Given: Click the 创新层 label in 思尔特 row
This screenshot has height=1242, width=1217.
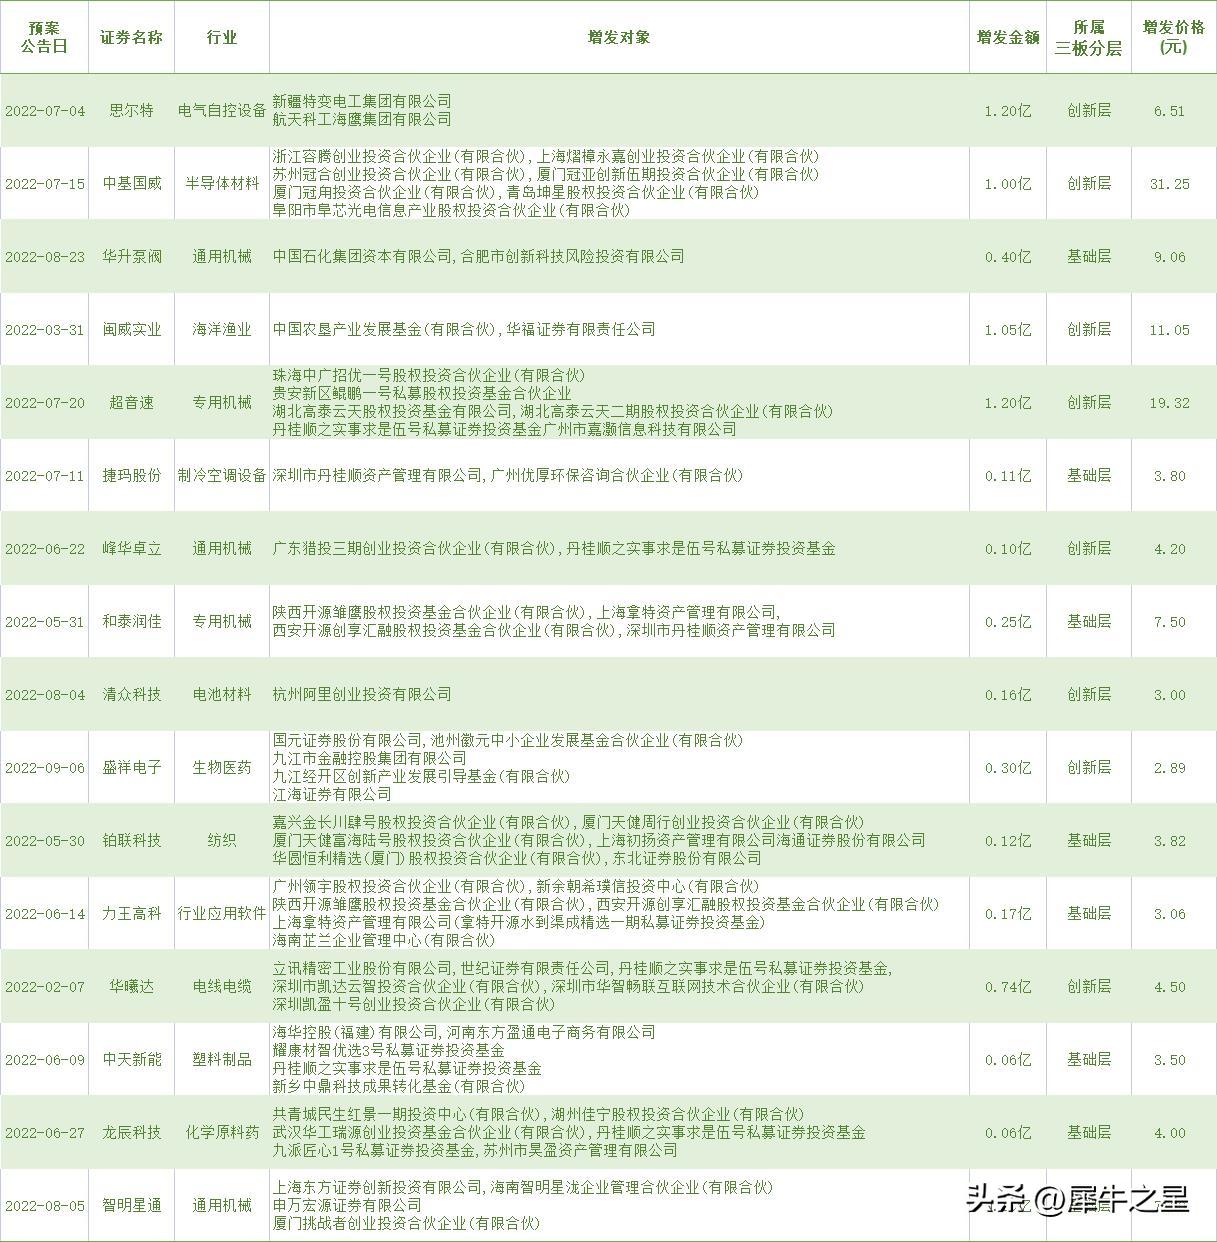Looking at the screenshot, I should 1088,110.
